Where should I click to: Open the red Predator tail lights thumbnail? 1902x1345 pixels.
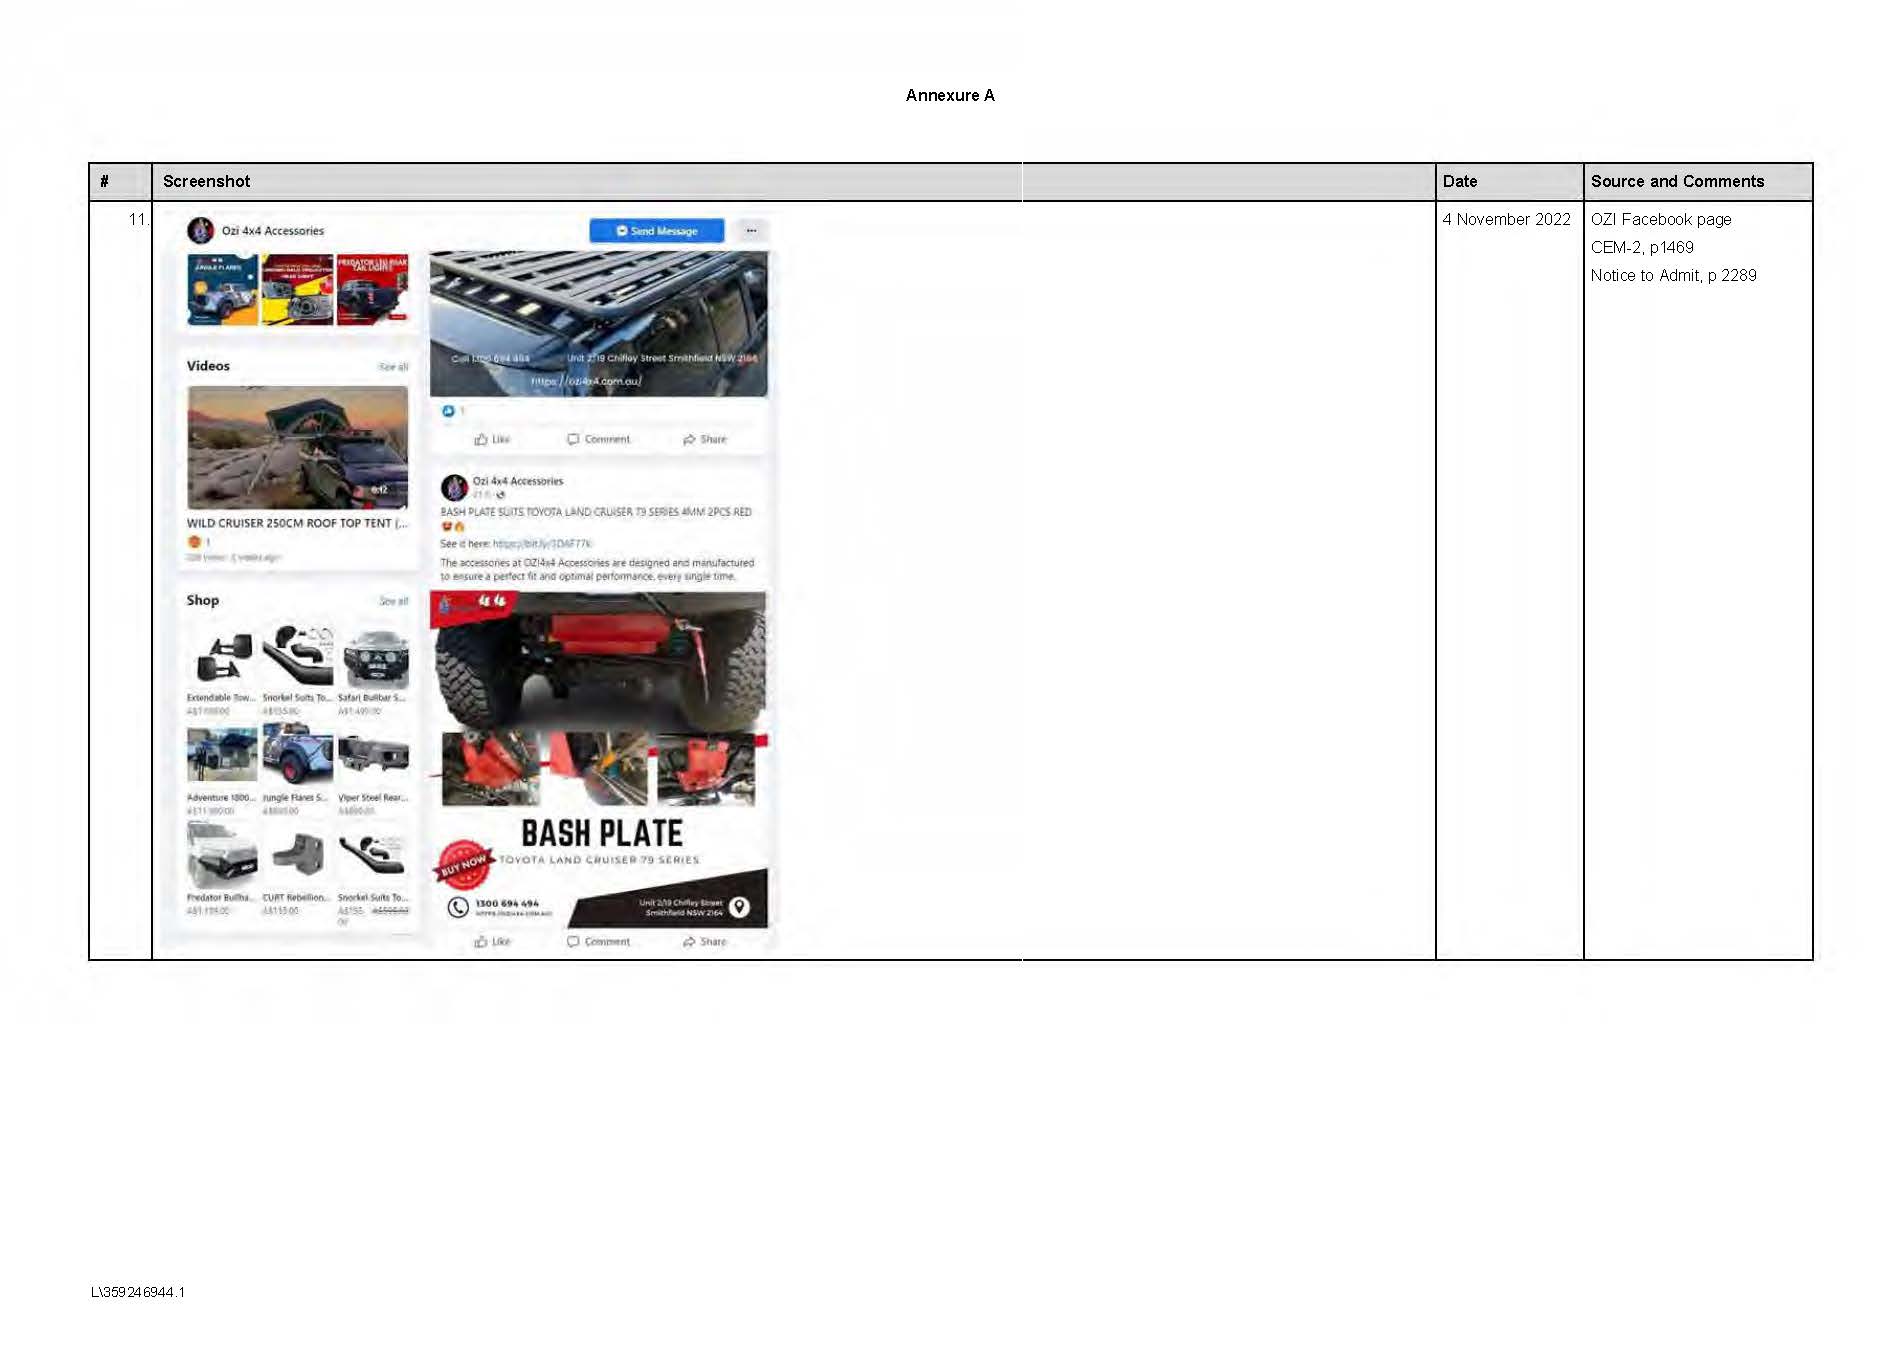pyautogui.click(x=372, y=290)
